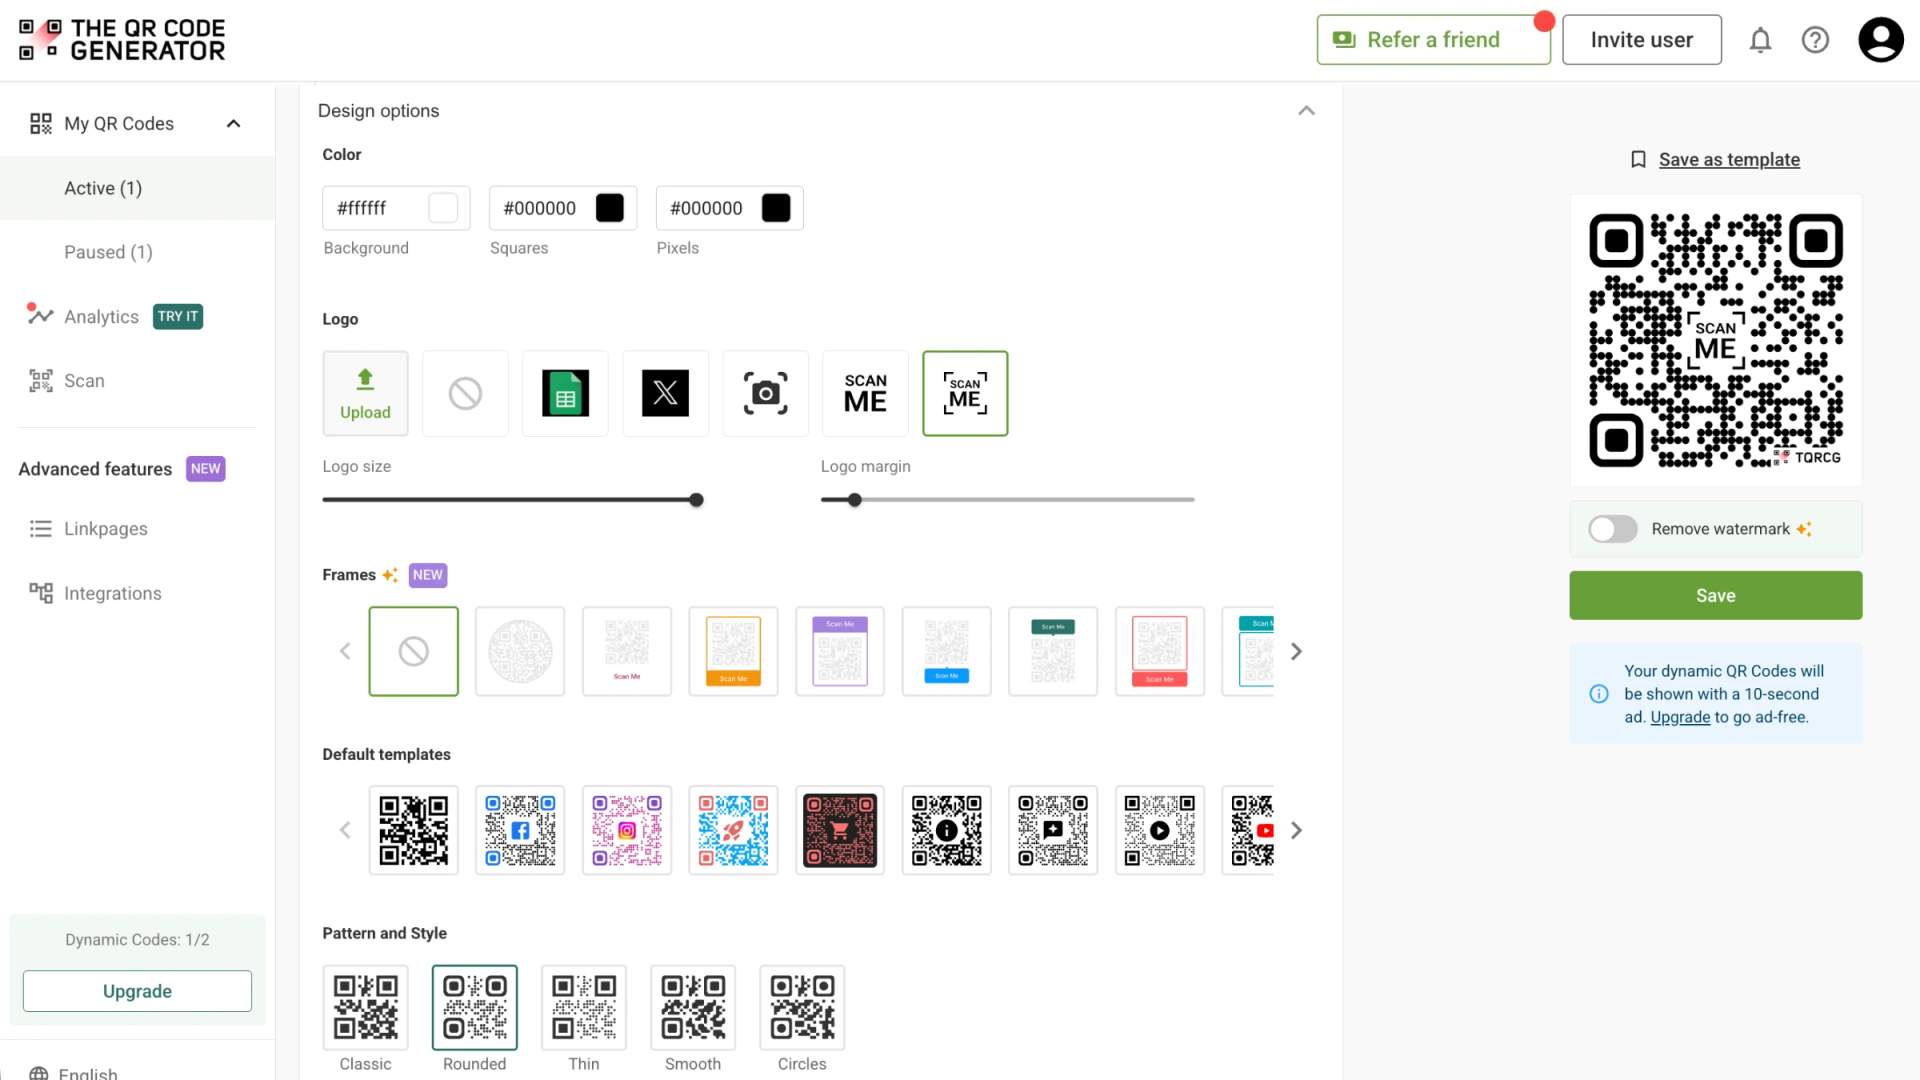Open the Background color swatch

pos(443,208)
